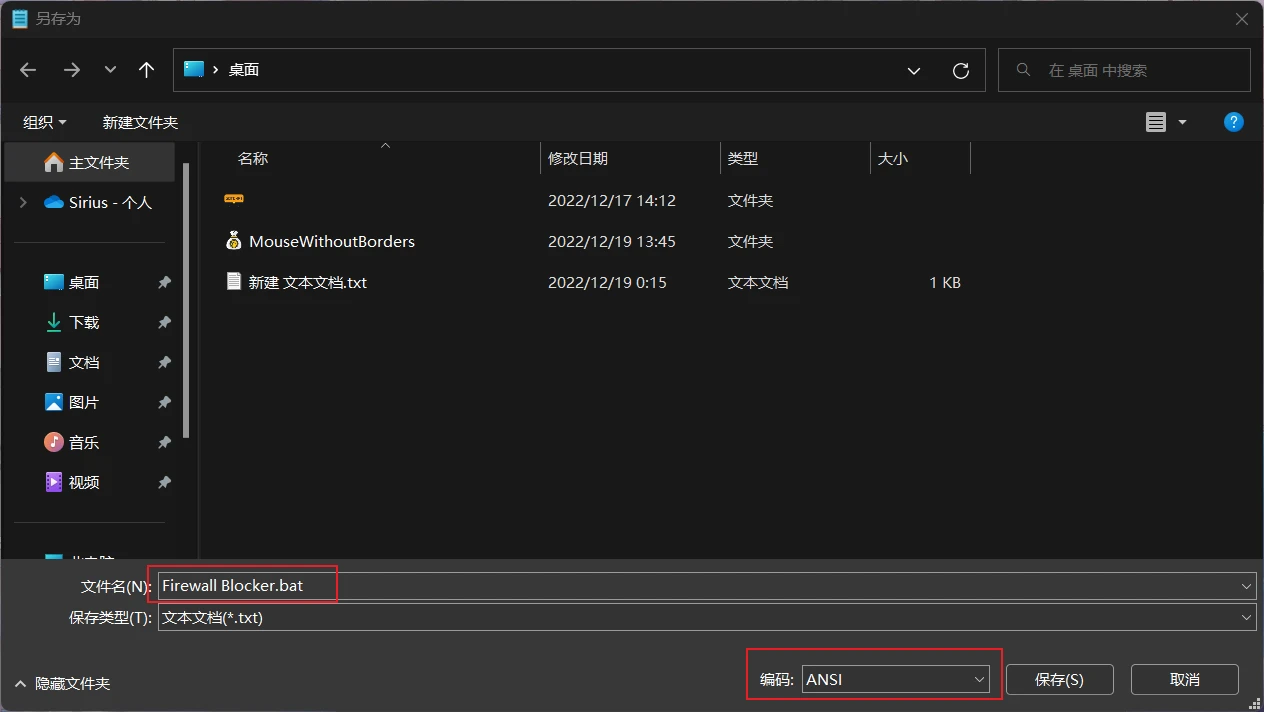
Task: Expand the file name dropdown arrow
Action: (x=1247, y=586)
